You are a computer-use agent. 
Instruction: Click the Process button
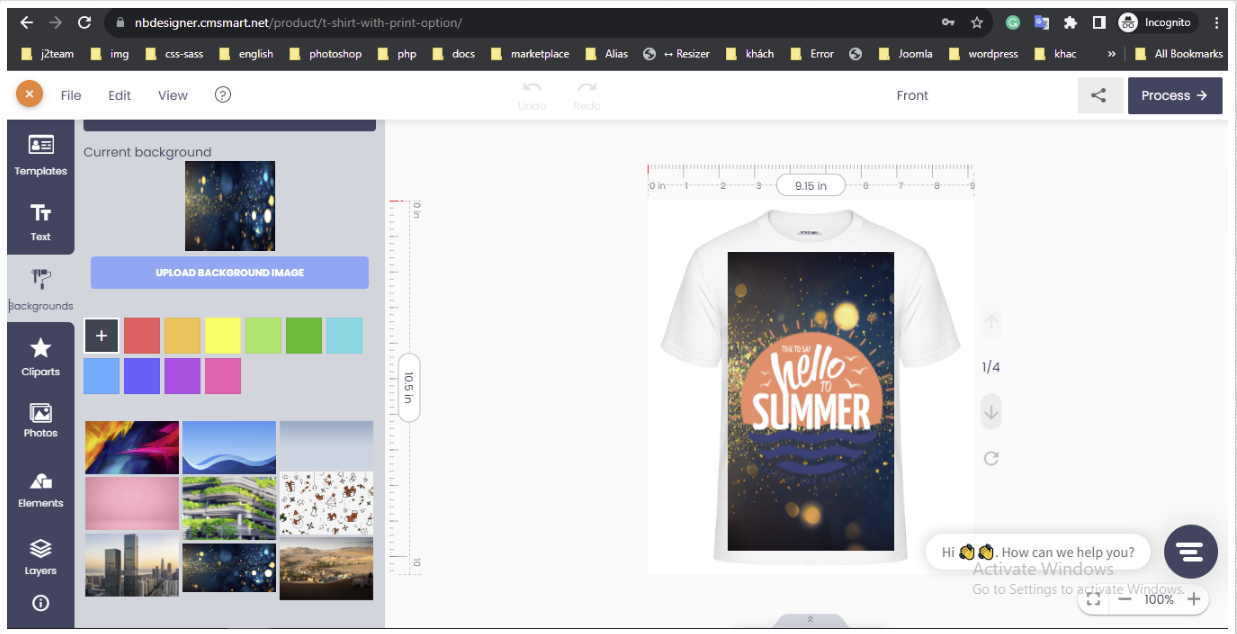click(x=1175, y=95)
